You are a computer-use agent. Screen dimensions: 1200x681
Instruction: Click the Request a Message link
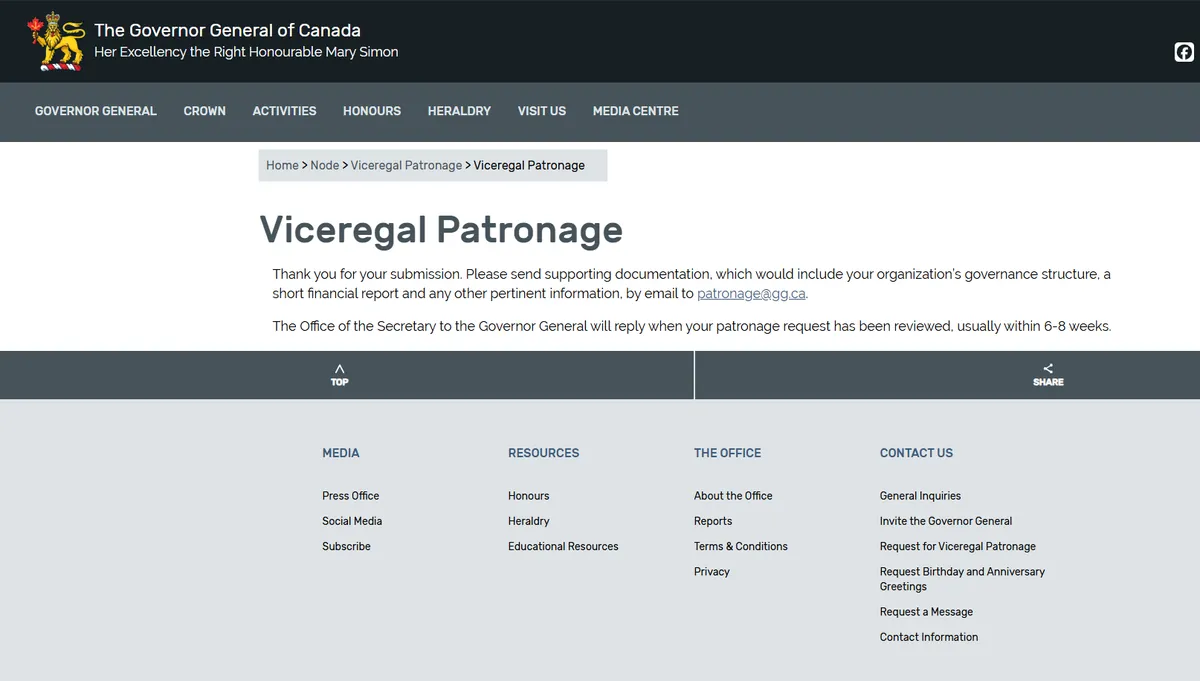coord(926,612)
